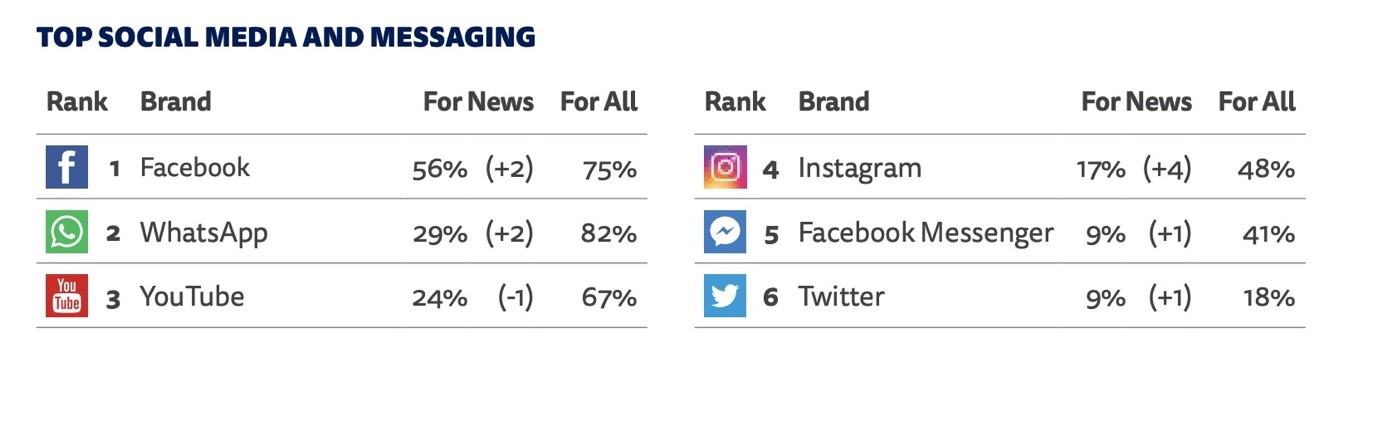Select Twitter's 18% For All value
The image size is (1378, 422).
tap(1269, 297)
